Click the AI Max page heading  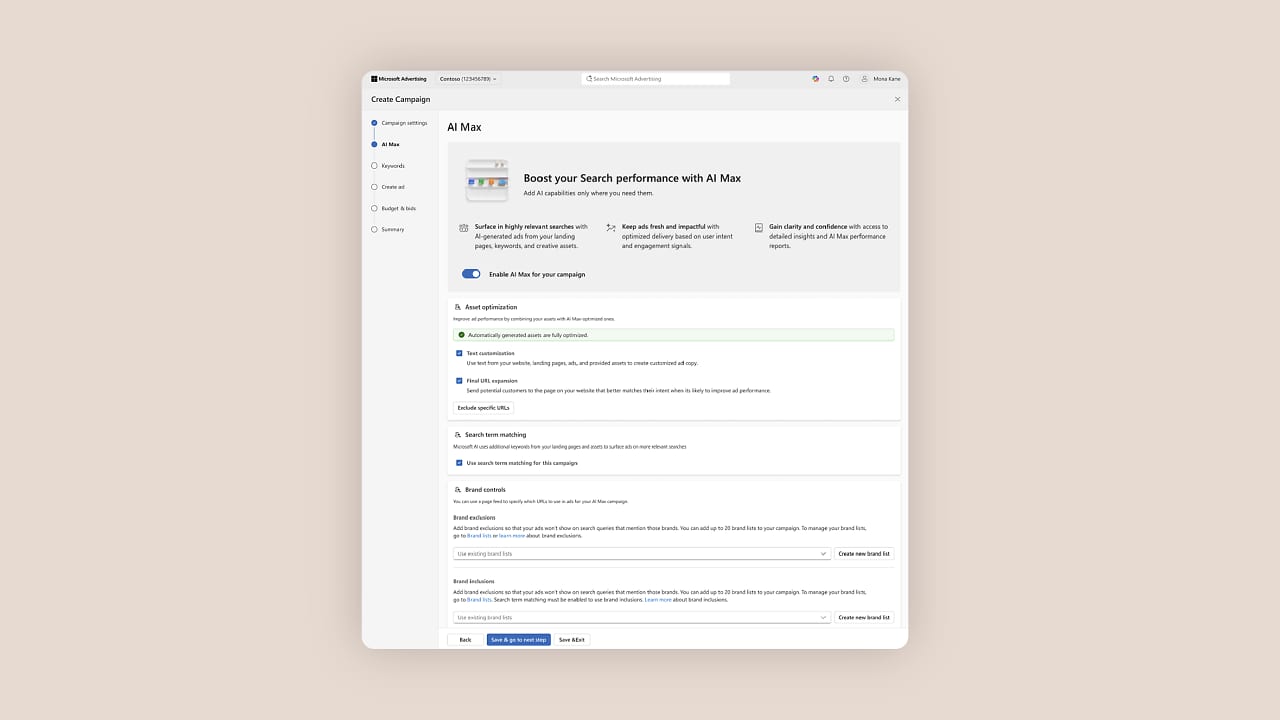464,127
